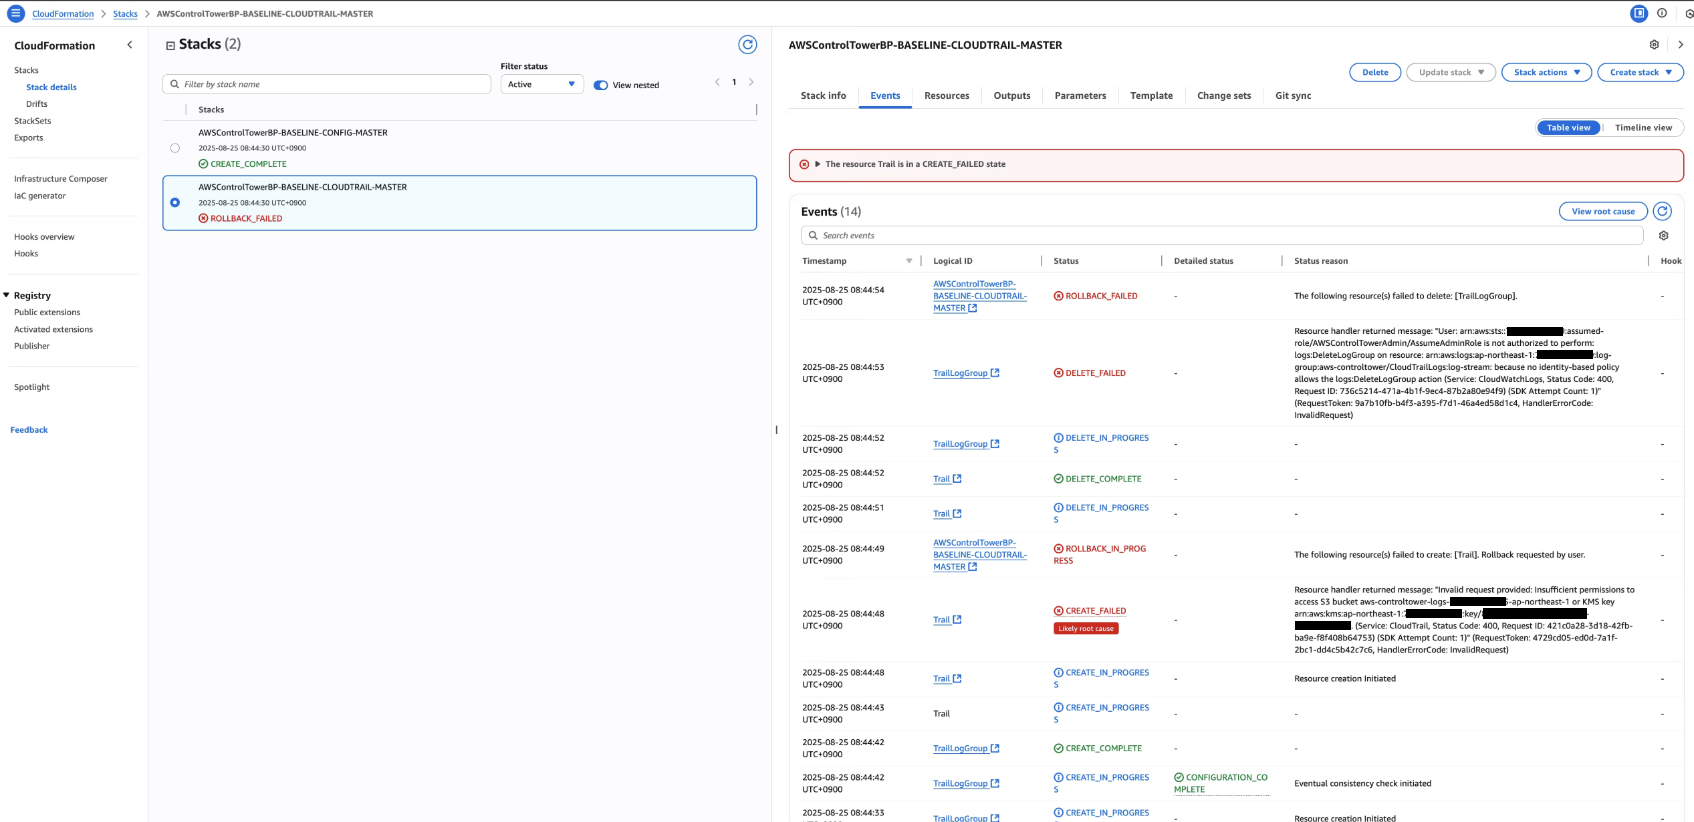Screen dimensions: 1694x822
Task: Click the Delete stack button
Action: pyautogui.click(x=1375, y=72)
